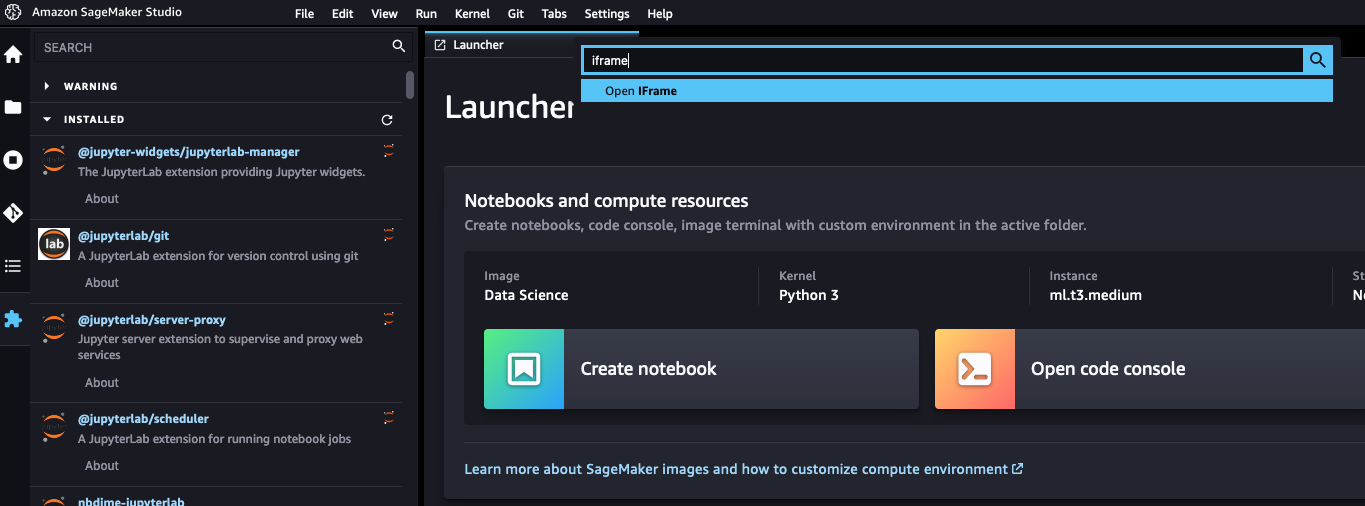The width and height of the screenshot is (1365, 506).
Task: Open @jupyterlab/server-proxy extension link
Action: pos(152,320)
